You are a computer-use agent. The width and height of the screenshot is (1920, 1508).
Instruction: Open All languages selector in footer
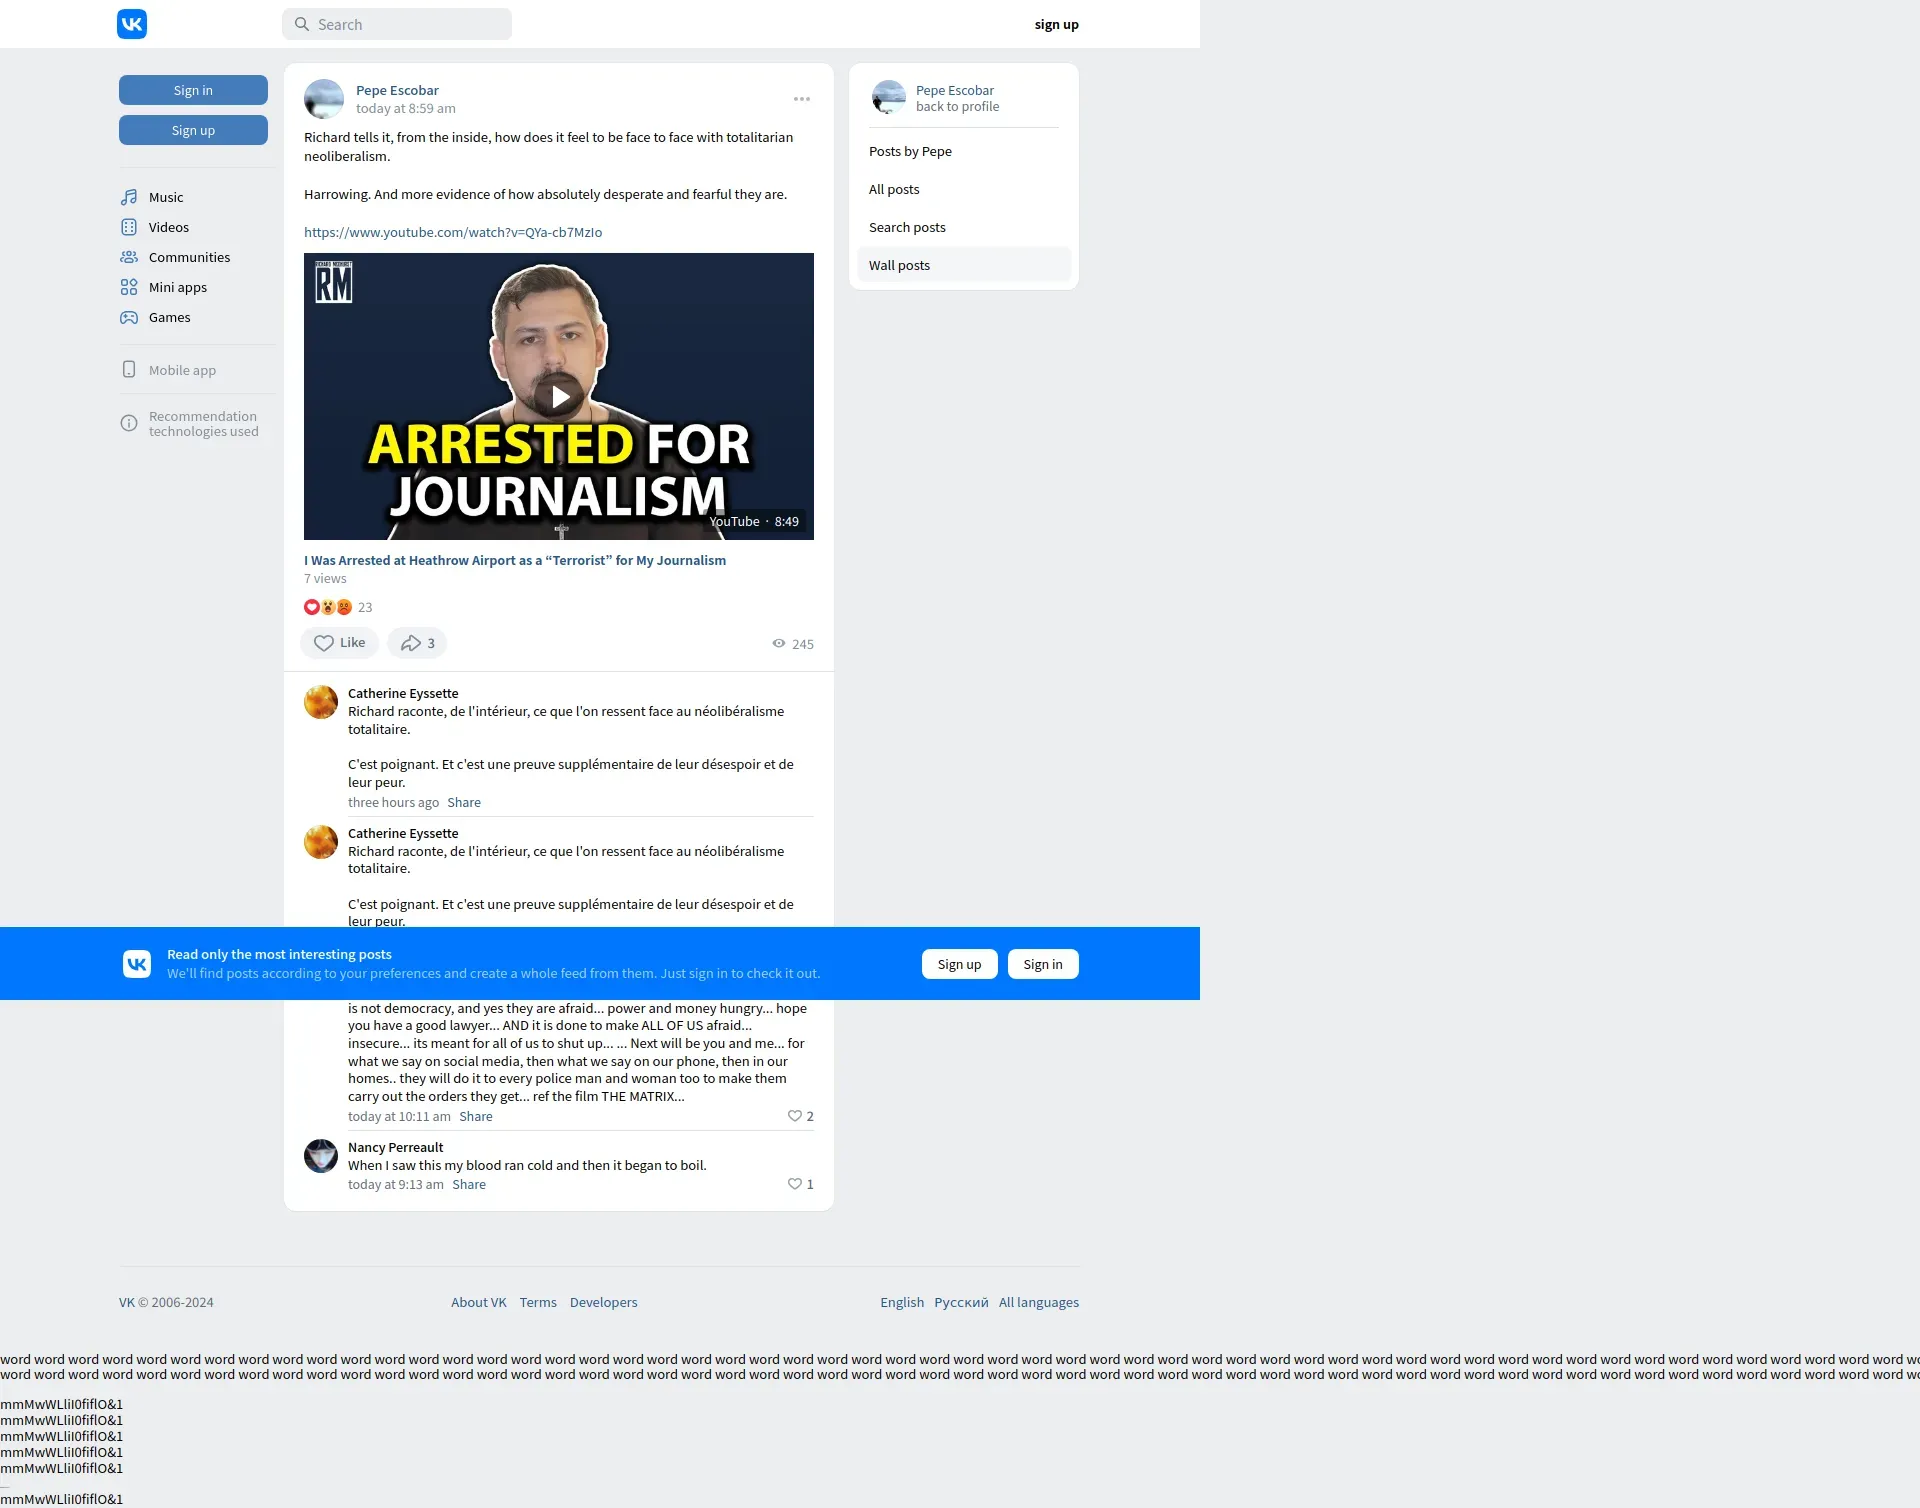1038,1302
